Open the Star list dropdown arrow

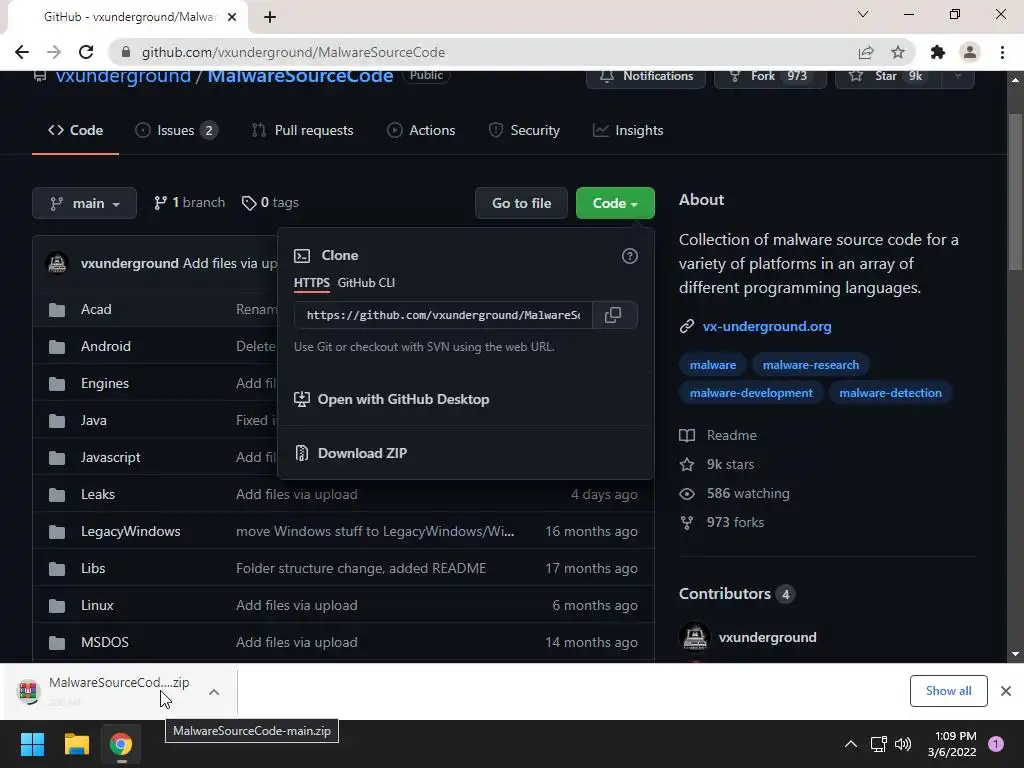(x=957, y=76)
